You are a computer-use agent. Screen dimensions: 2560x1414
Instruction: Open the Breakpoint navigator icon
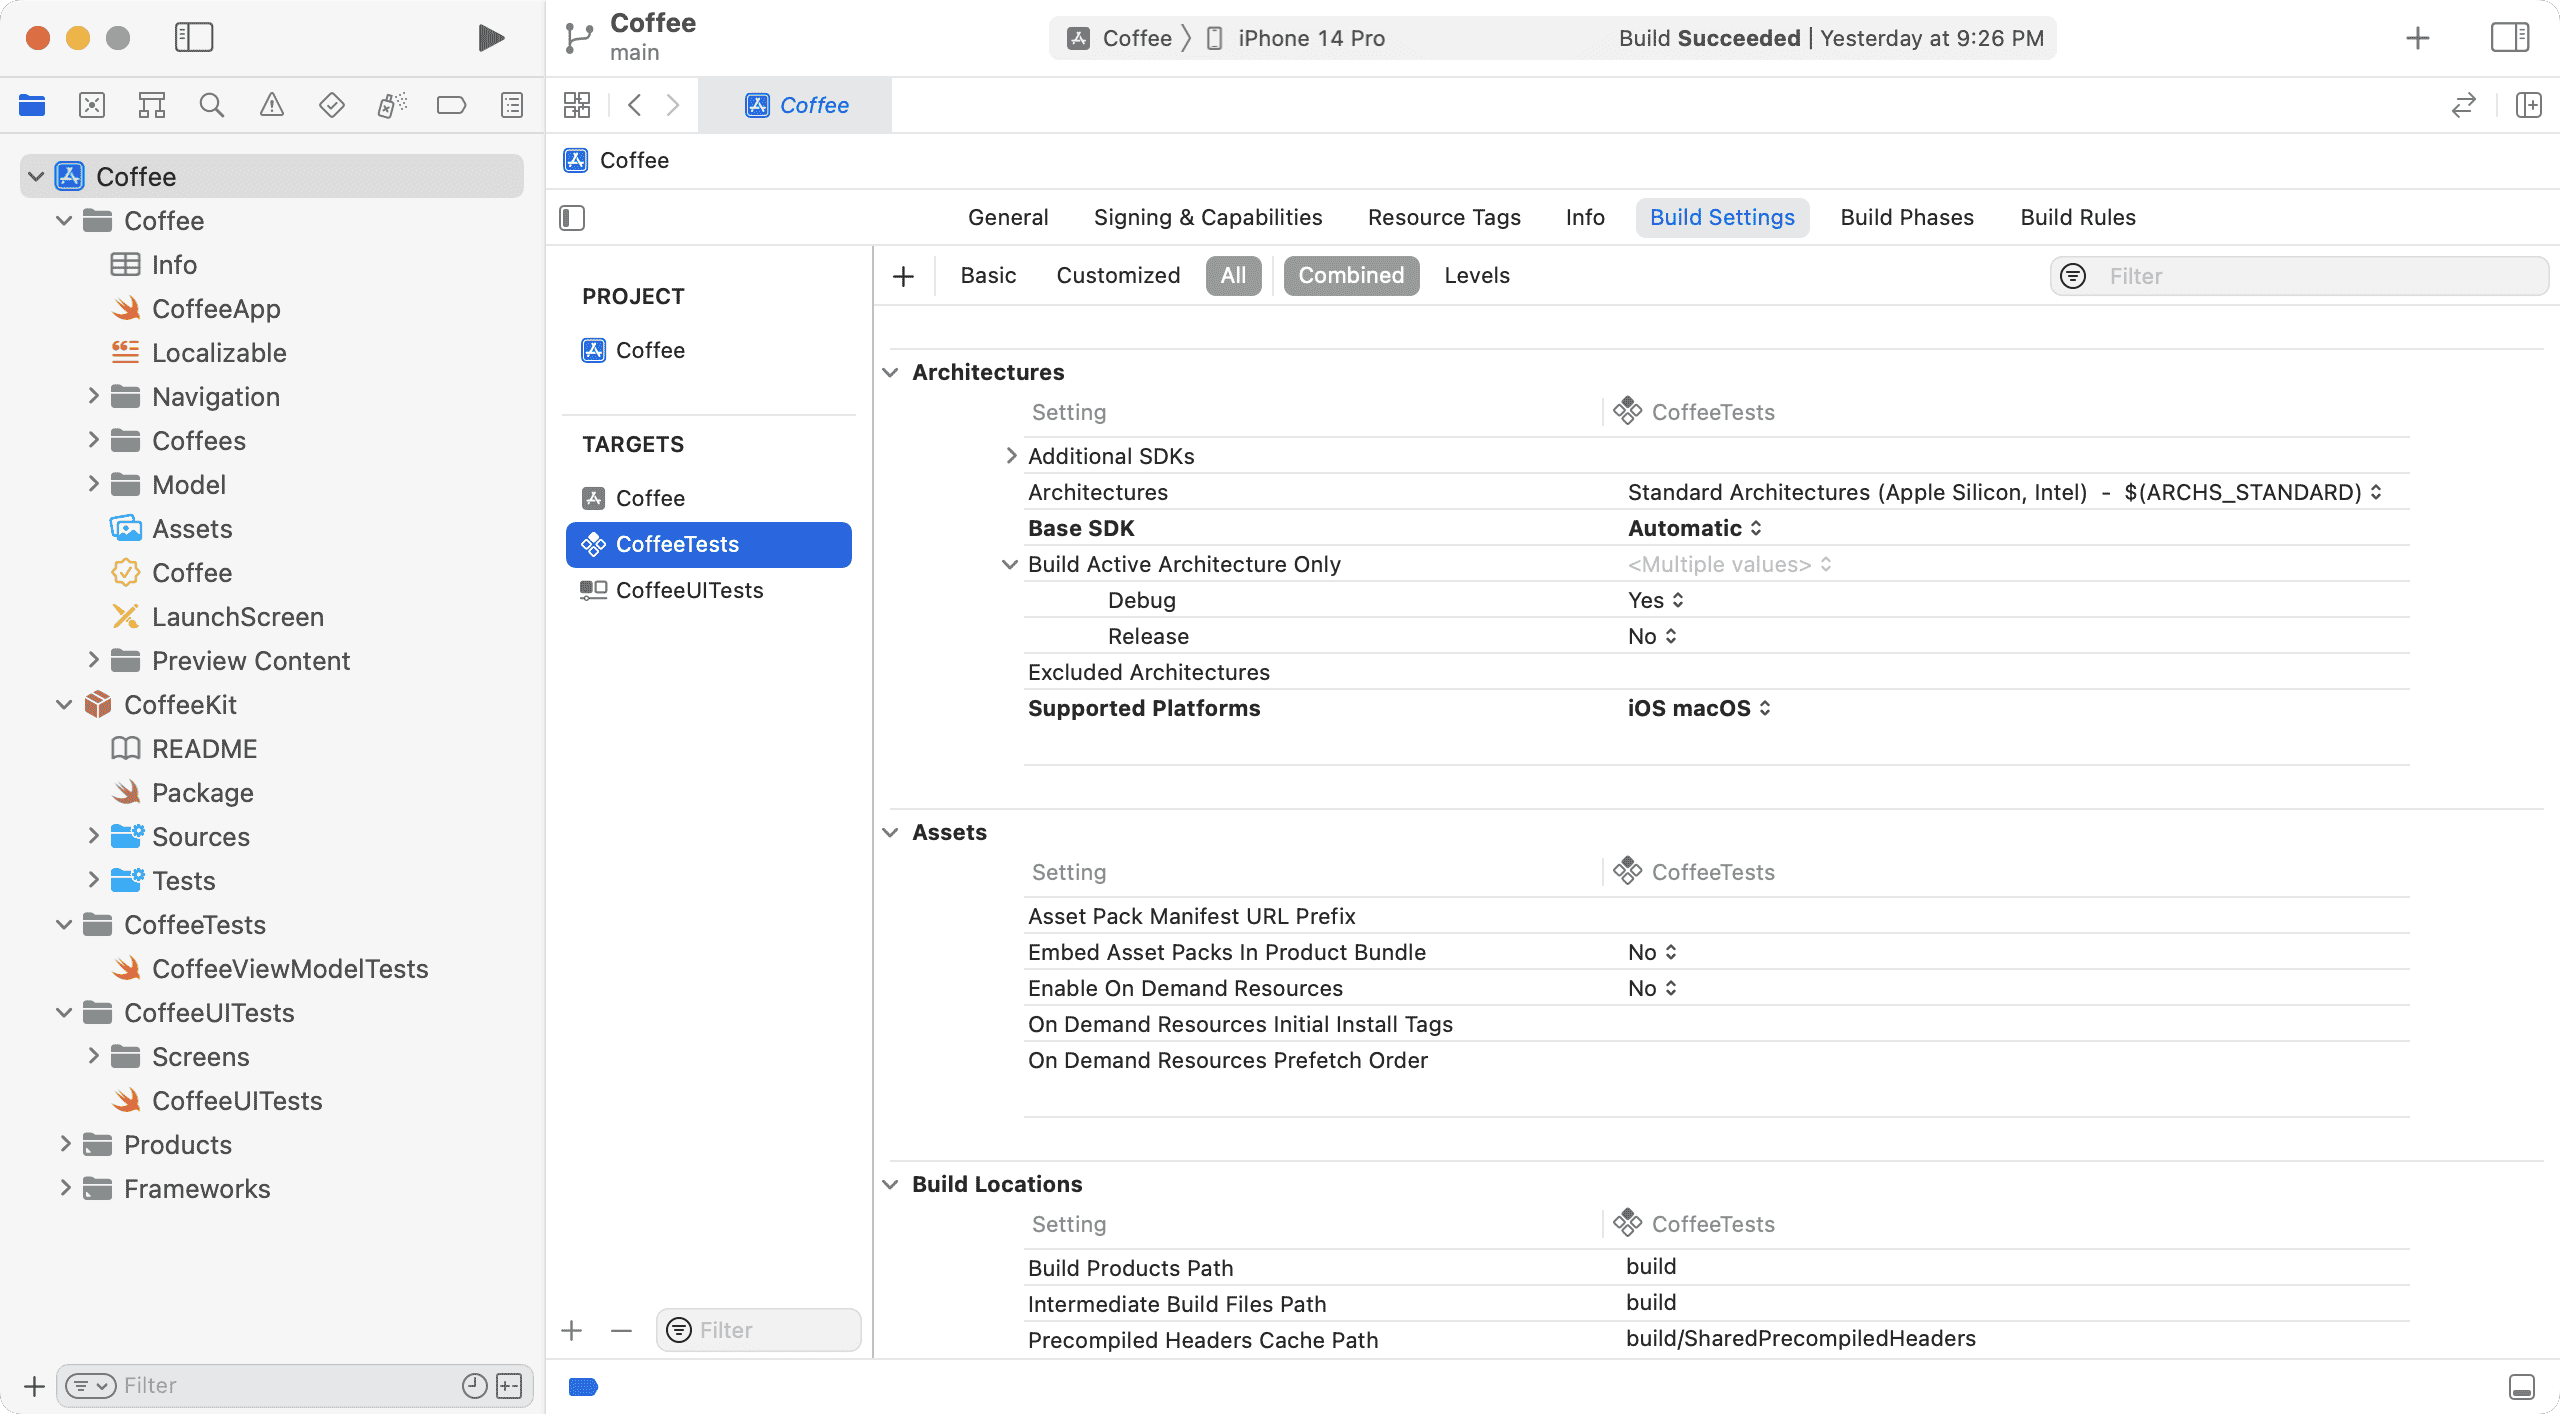(x=451, y=105)
